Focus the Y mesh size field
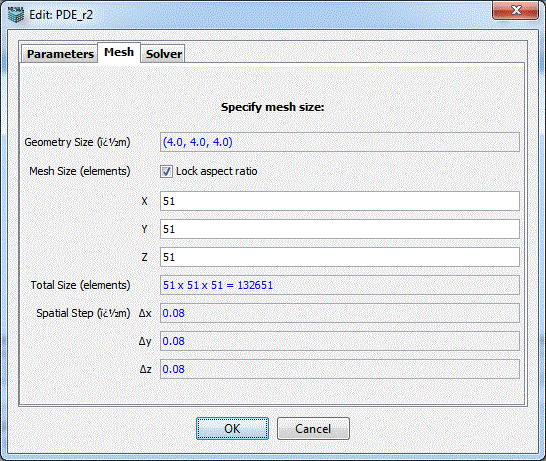 tap(340, 229)
